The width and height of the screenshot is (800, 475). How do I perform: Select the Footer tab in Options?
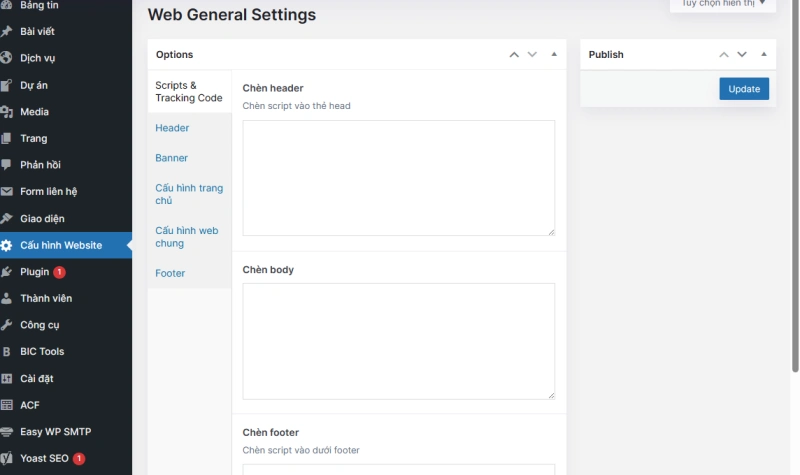[x=170, y=273]
